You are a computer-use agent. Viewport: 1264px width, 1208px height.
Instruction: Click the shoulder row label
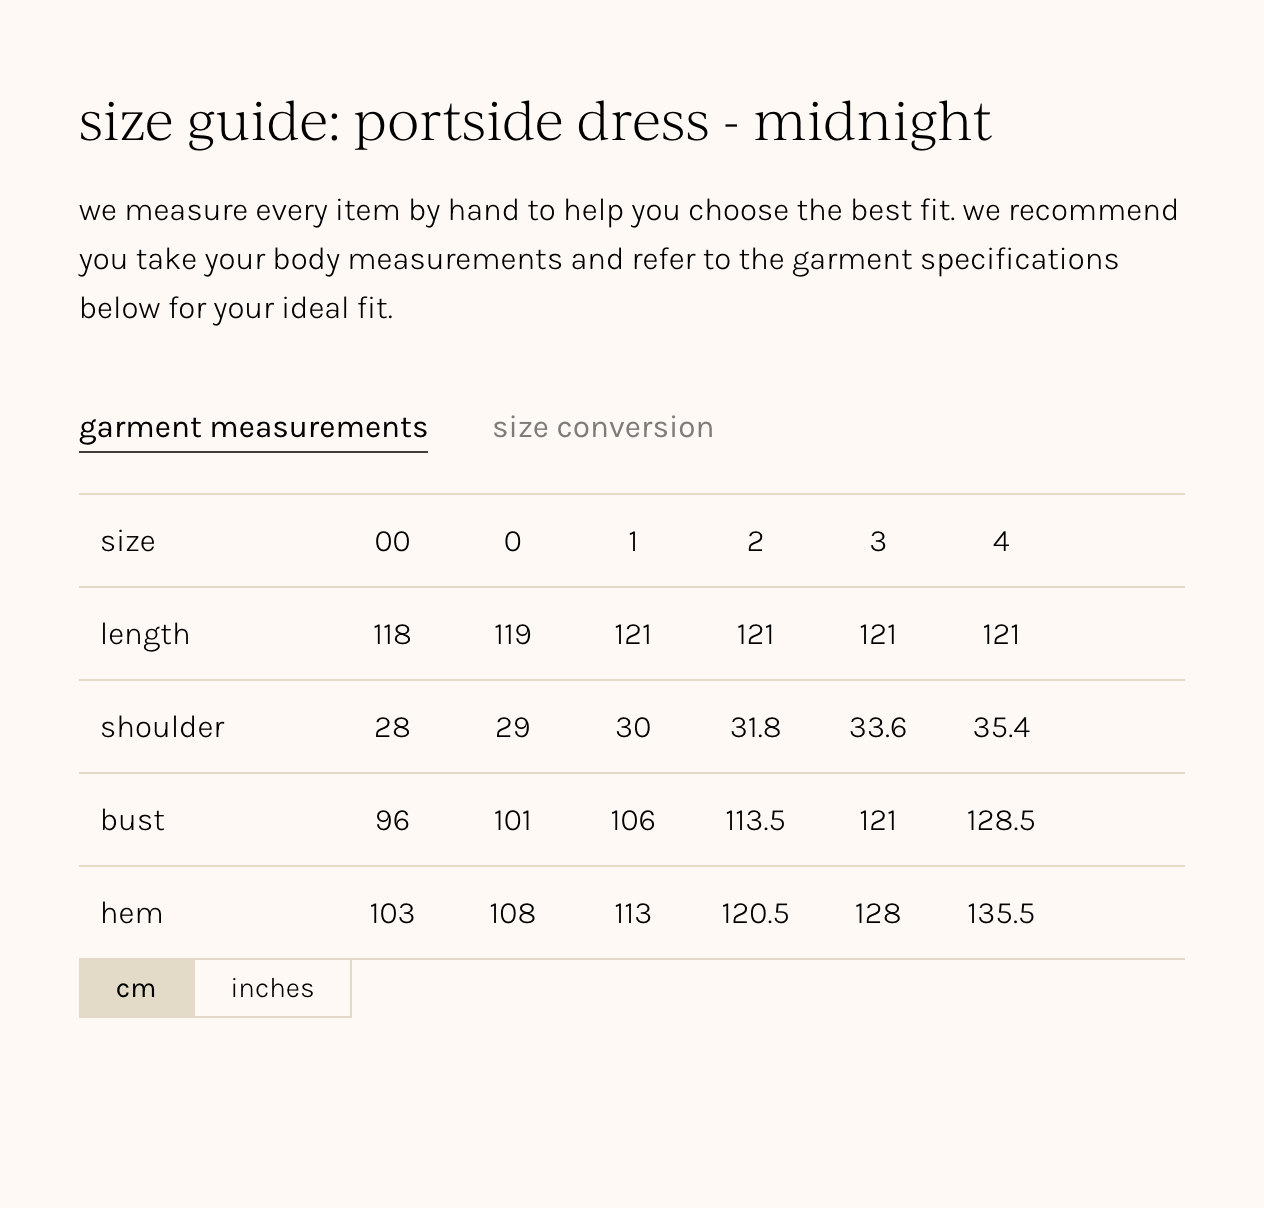[162, 727]
